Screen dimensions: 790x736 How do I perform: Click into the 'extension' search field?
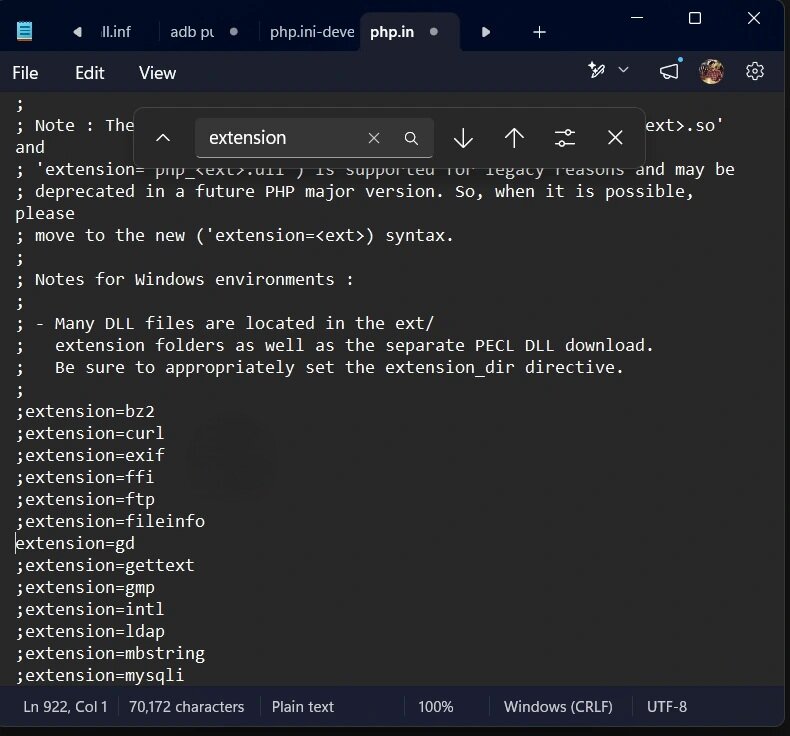point(282,138)
